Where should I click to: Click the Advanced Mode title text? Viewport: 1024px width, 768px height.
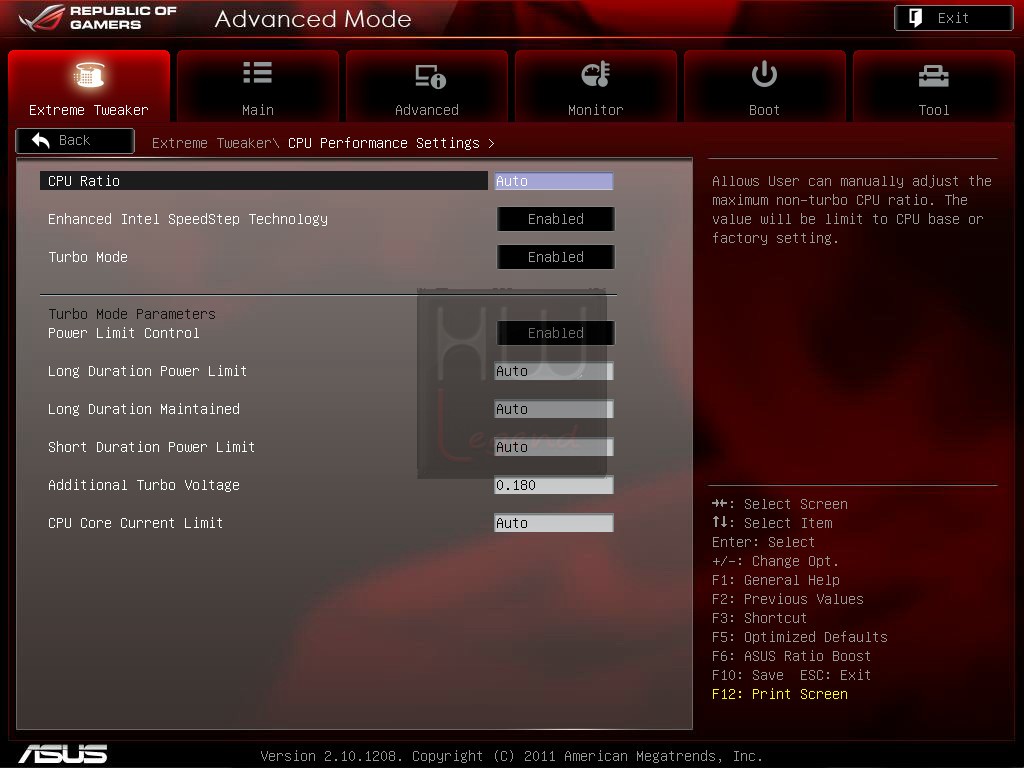click(313, 19)
